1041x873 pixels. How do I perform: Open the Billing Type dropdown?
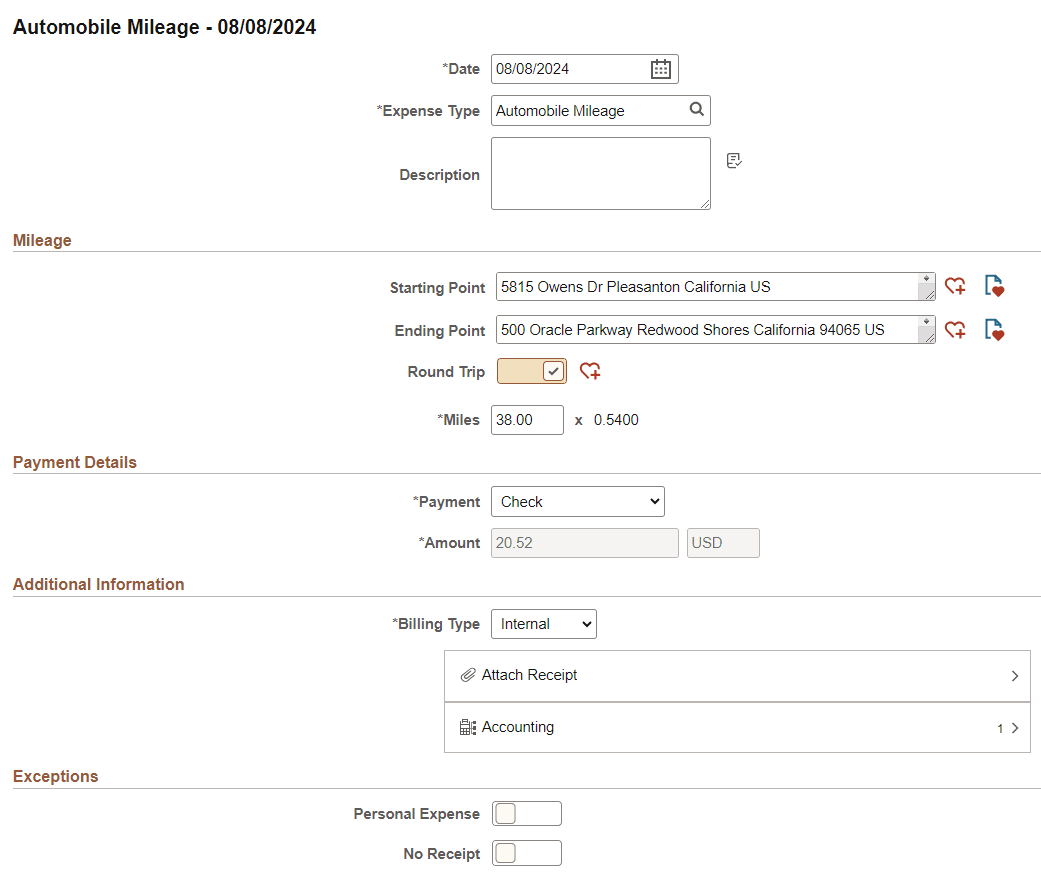pyautogui.click(x=543, y=623)
